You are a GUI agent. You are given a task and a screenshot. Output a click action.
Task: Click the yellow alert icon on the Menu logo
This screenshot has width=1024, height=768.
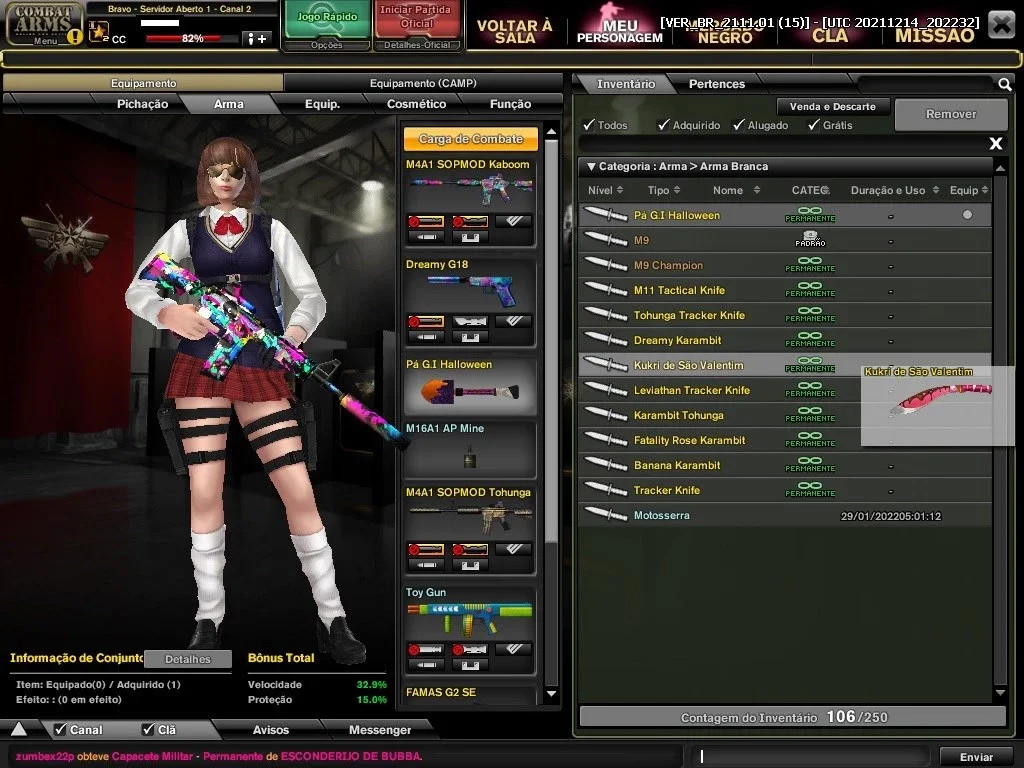76,37
